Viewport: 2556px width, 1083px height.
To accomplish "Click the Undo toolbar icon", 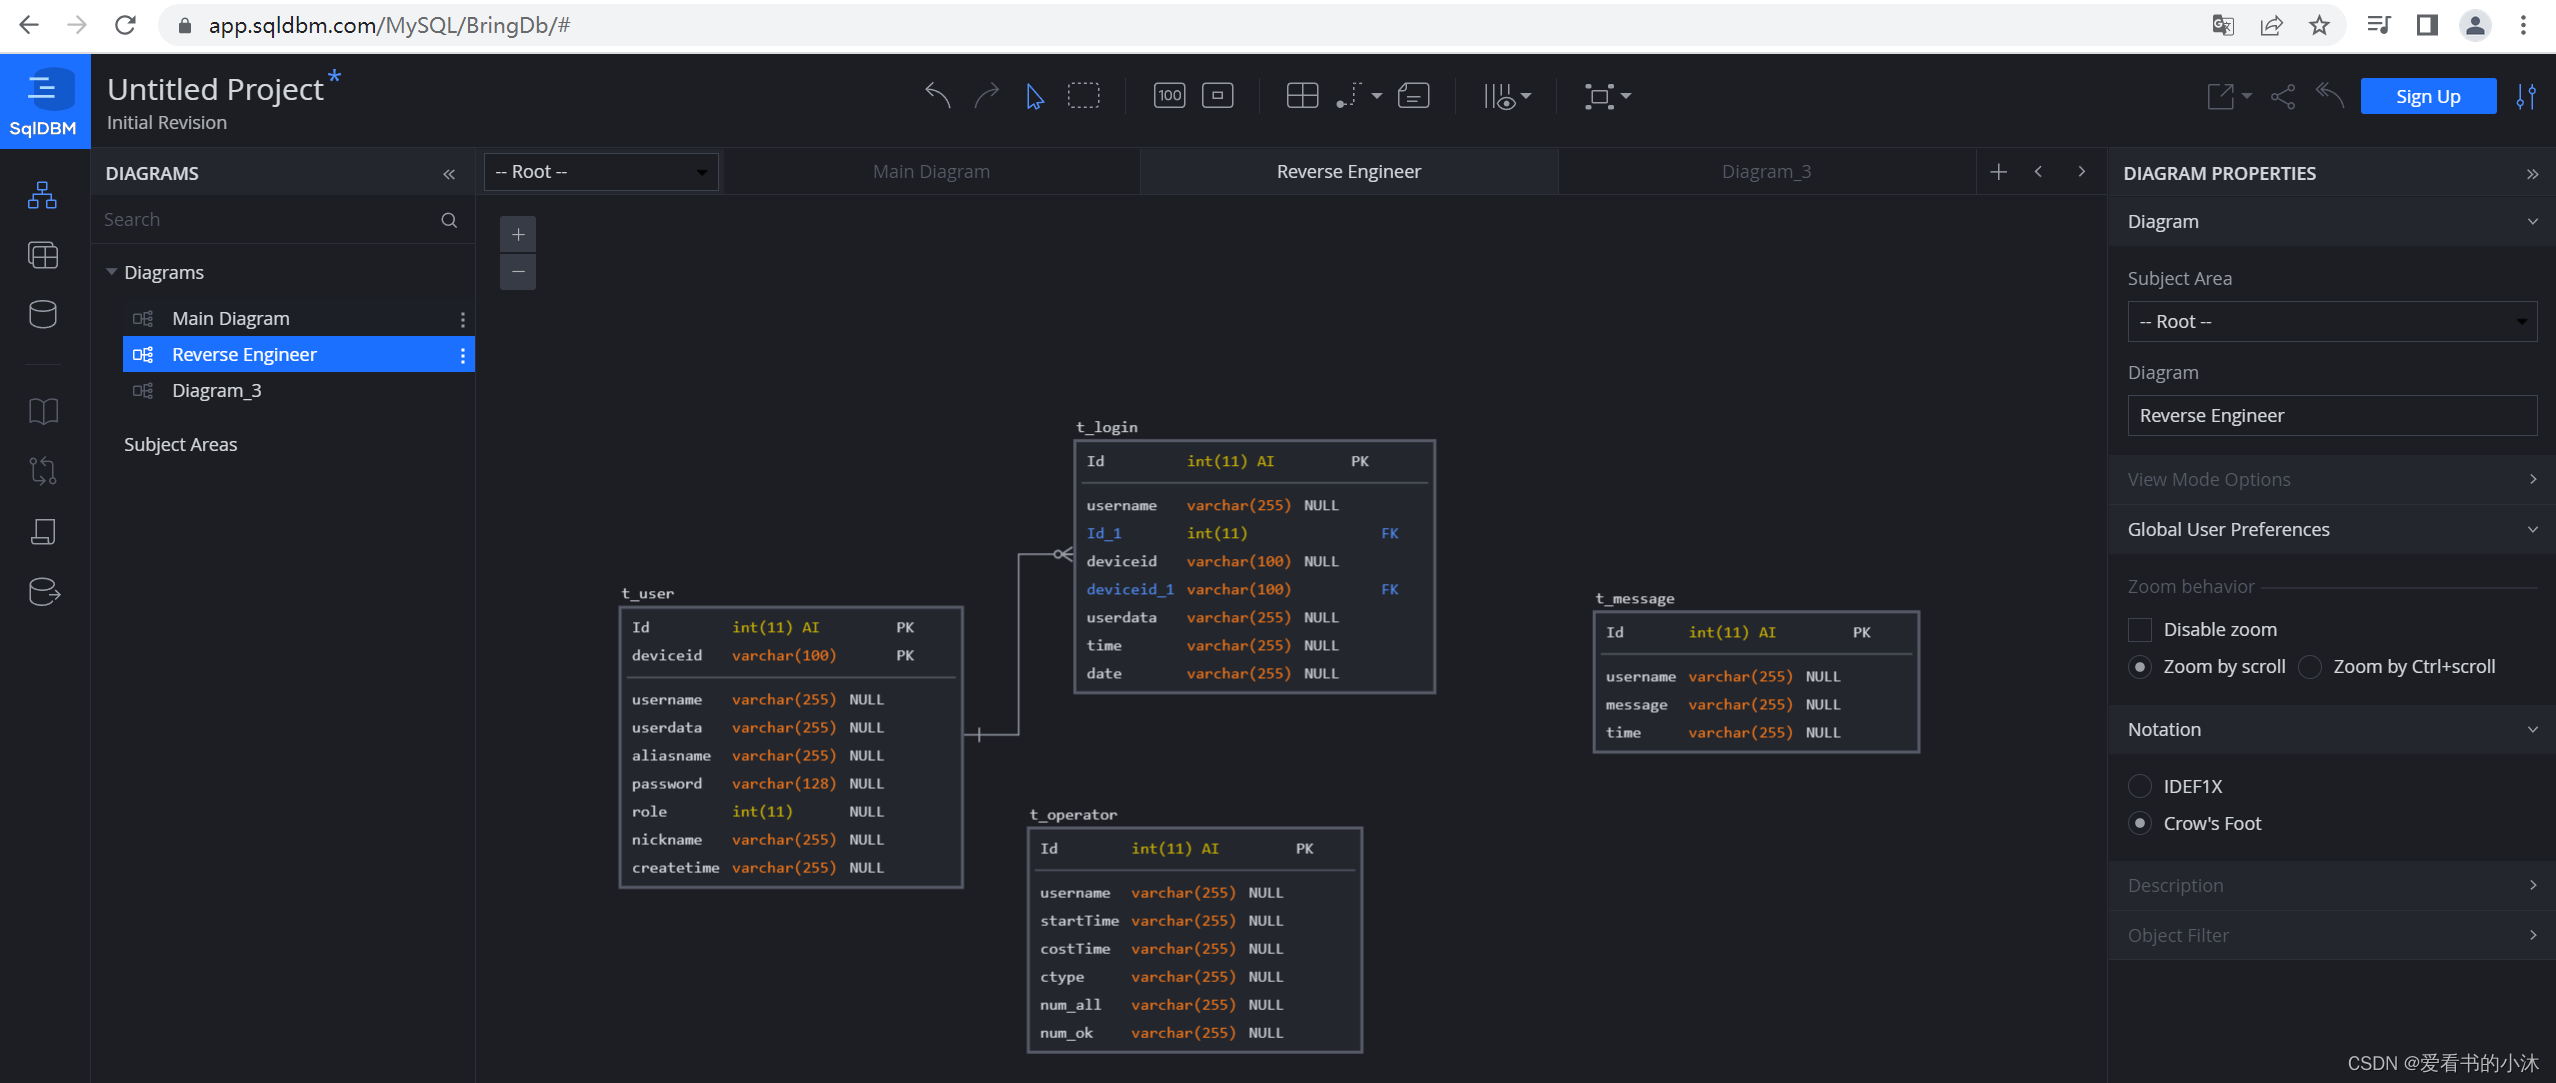I will [937, 96].
